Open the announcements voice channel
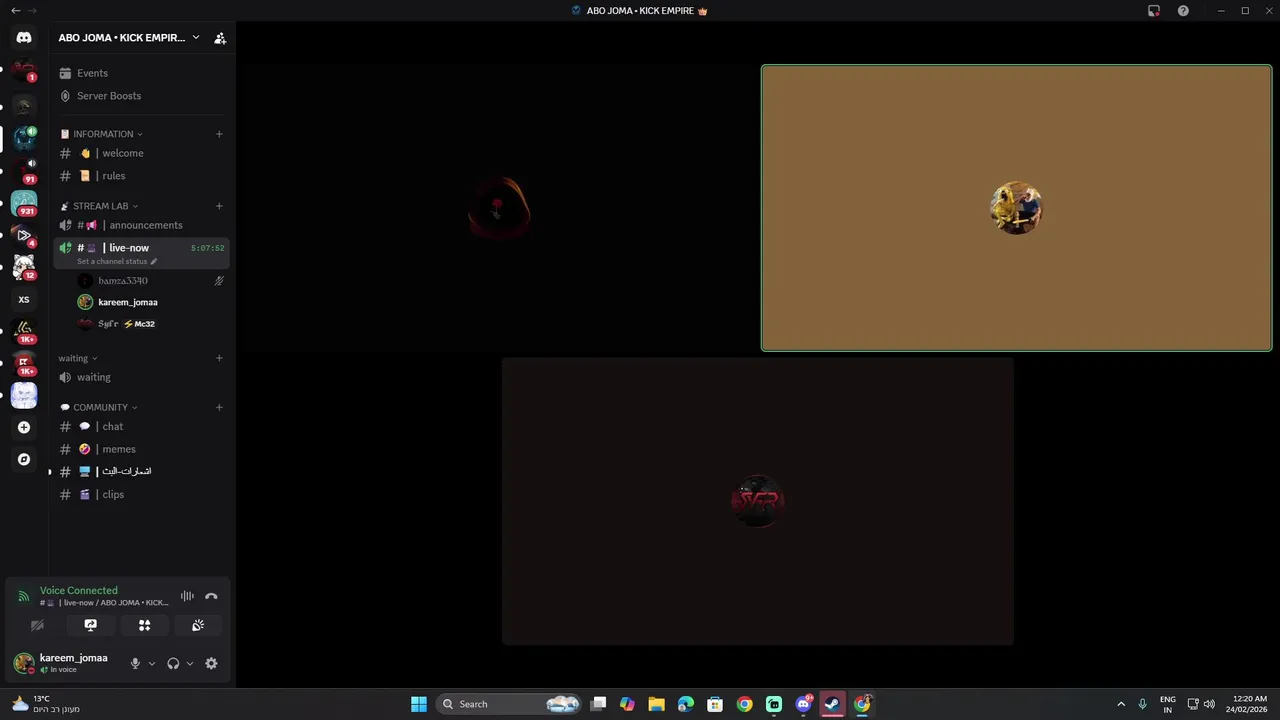 click(x=141, y=225)
